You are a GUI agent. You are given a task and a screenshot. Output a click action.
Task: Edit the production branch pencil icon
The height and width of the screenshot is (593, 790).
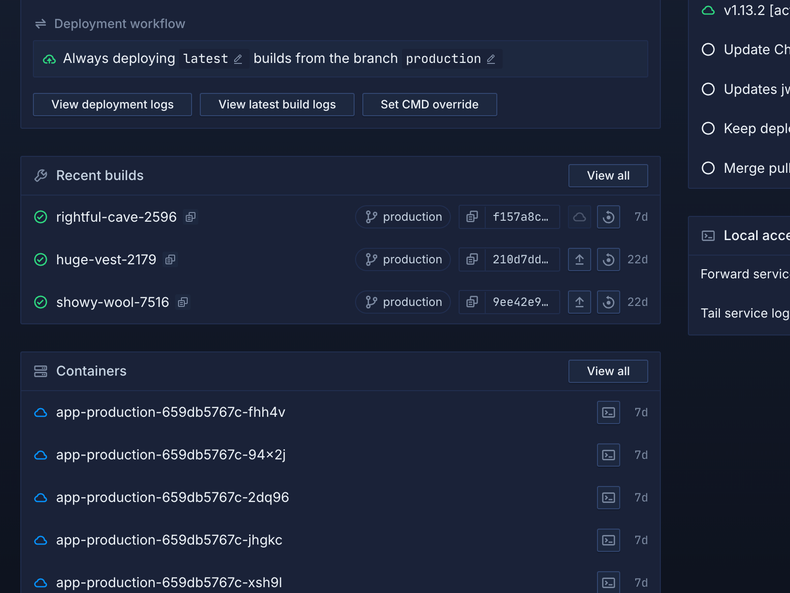[x=491, y=59]
